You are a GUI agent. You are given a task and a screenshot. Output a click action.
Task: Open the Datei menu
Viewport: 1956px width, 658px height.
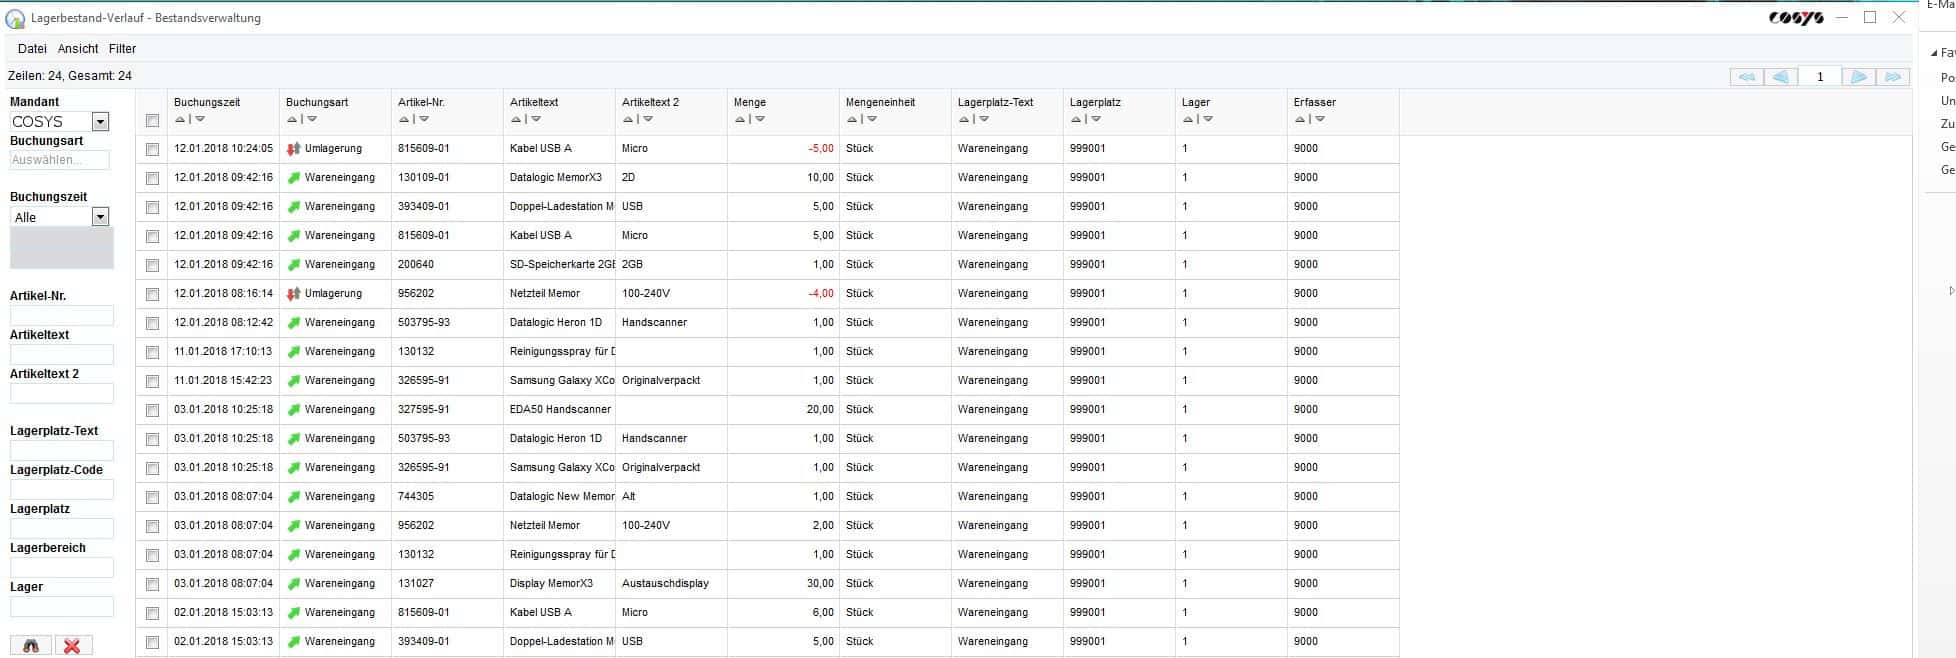point(32,49)
